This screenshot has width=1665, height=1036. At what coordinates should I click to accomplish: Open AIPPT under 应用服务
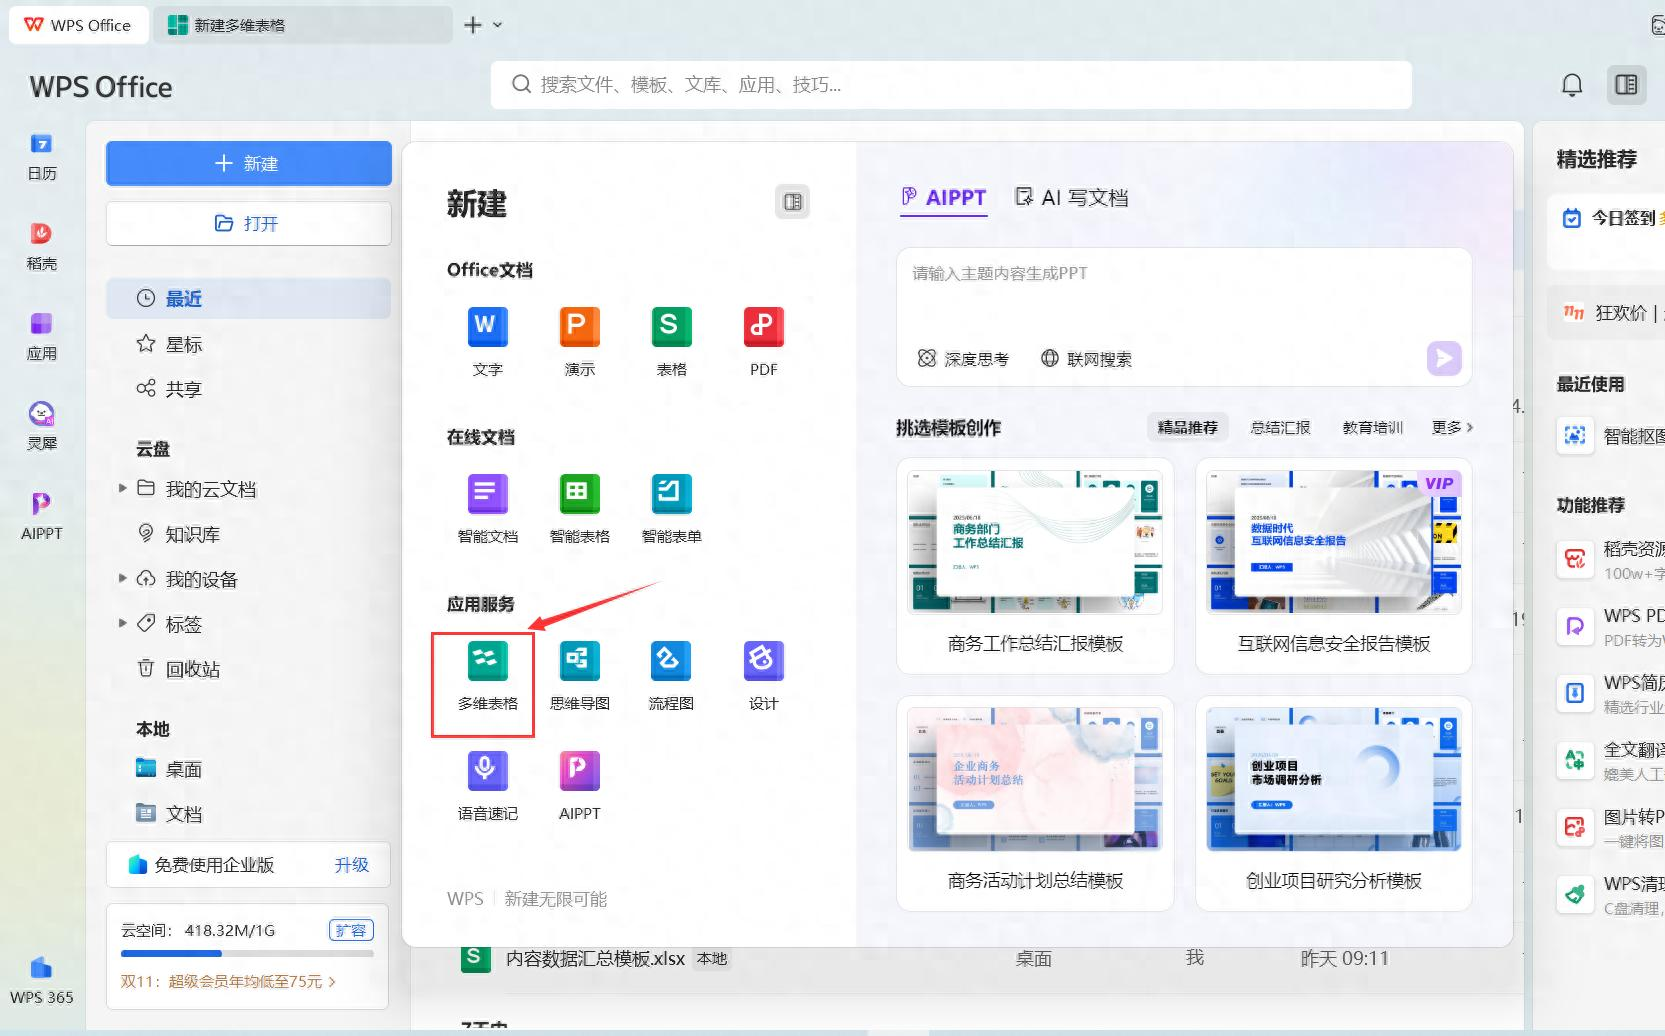tap(580, 787)
